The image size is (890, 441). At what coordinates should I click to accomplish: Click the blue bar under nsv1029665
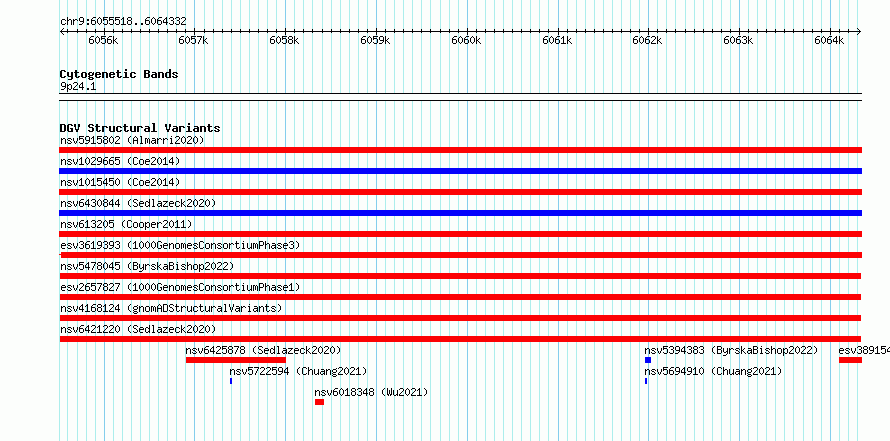pos(460,171)
